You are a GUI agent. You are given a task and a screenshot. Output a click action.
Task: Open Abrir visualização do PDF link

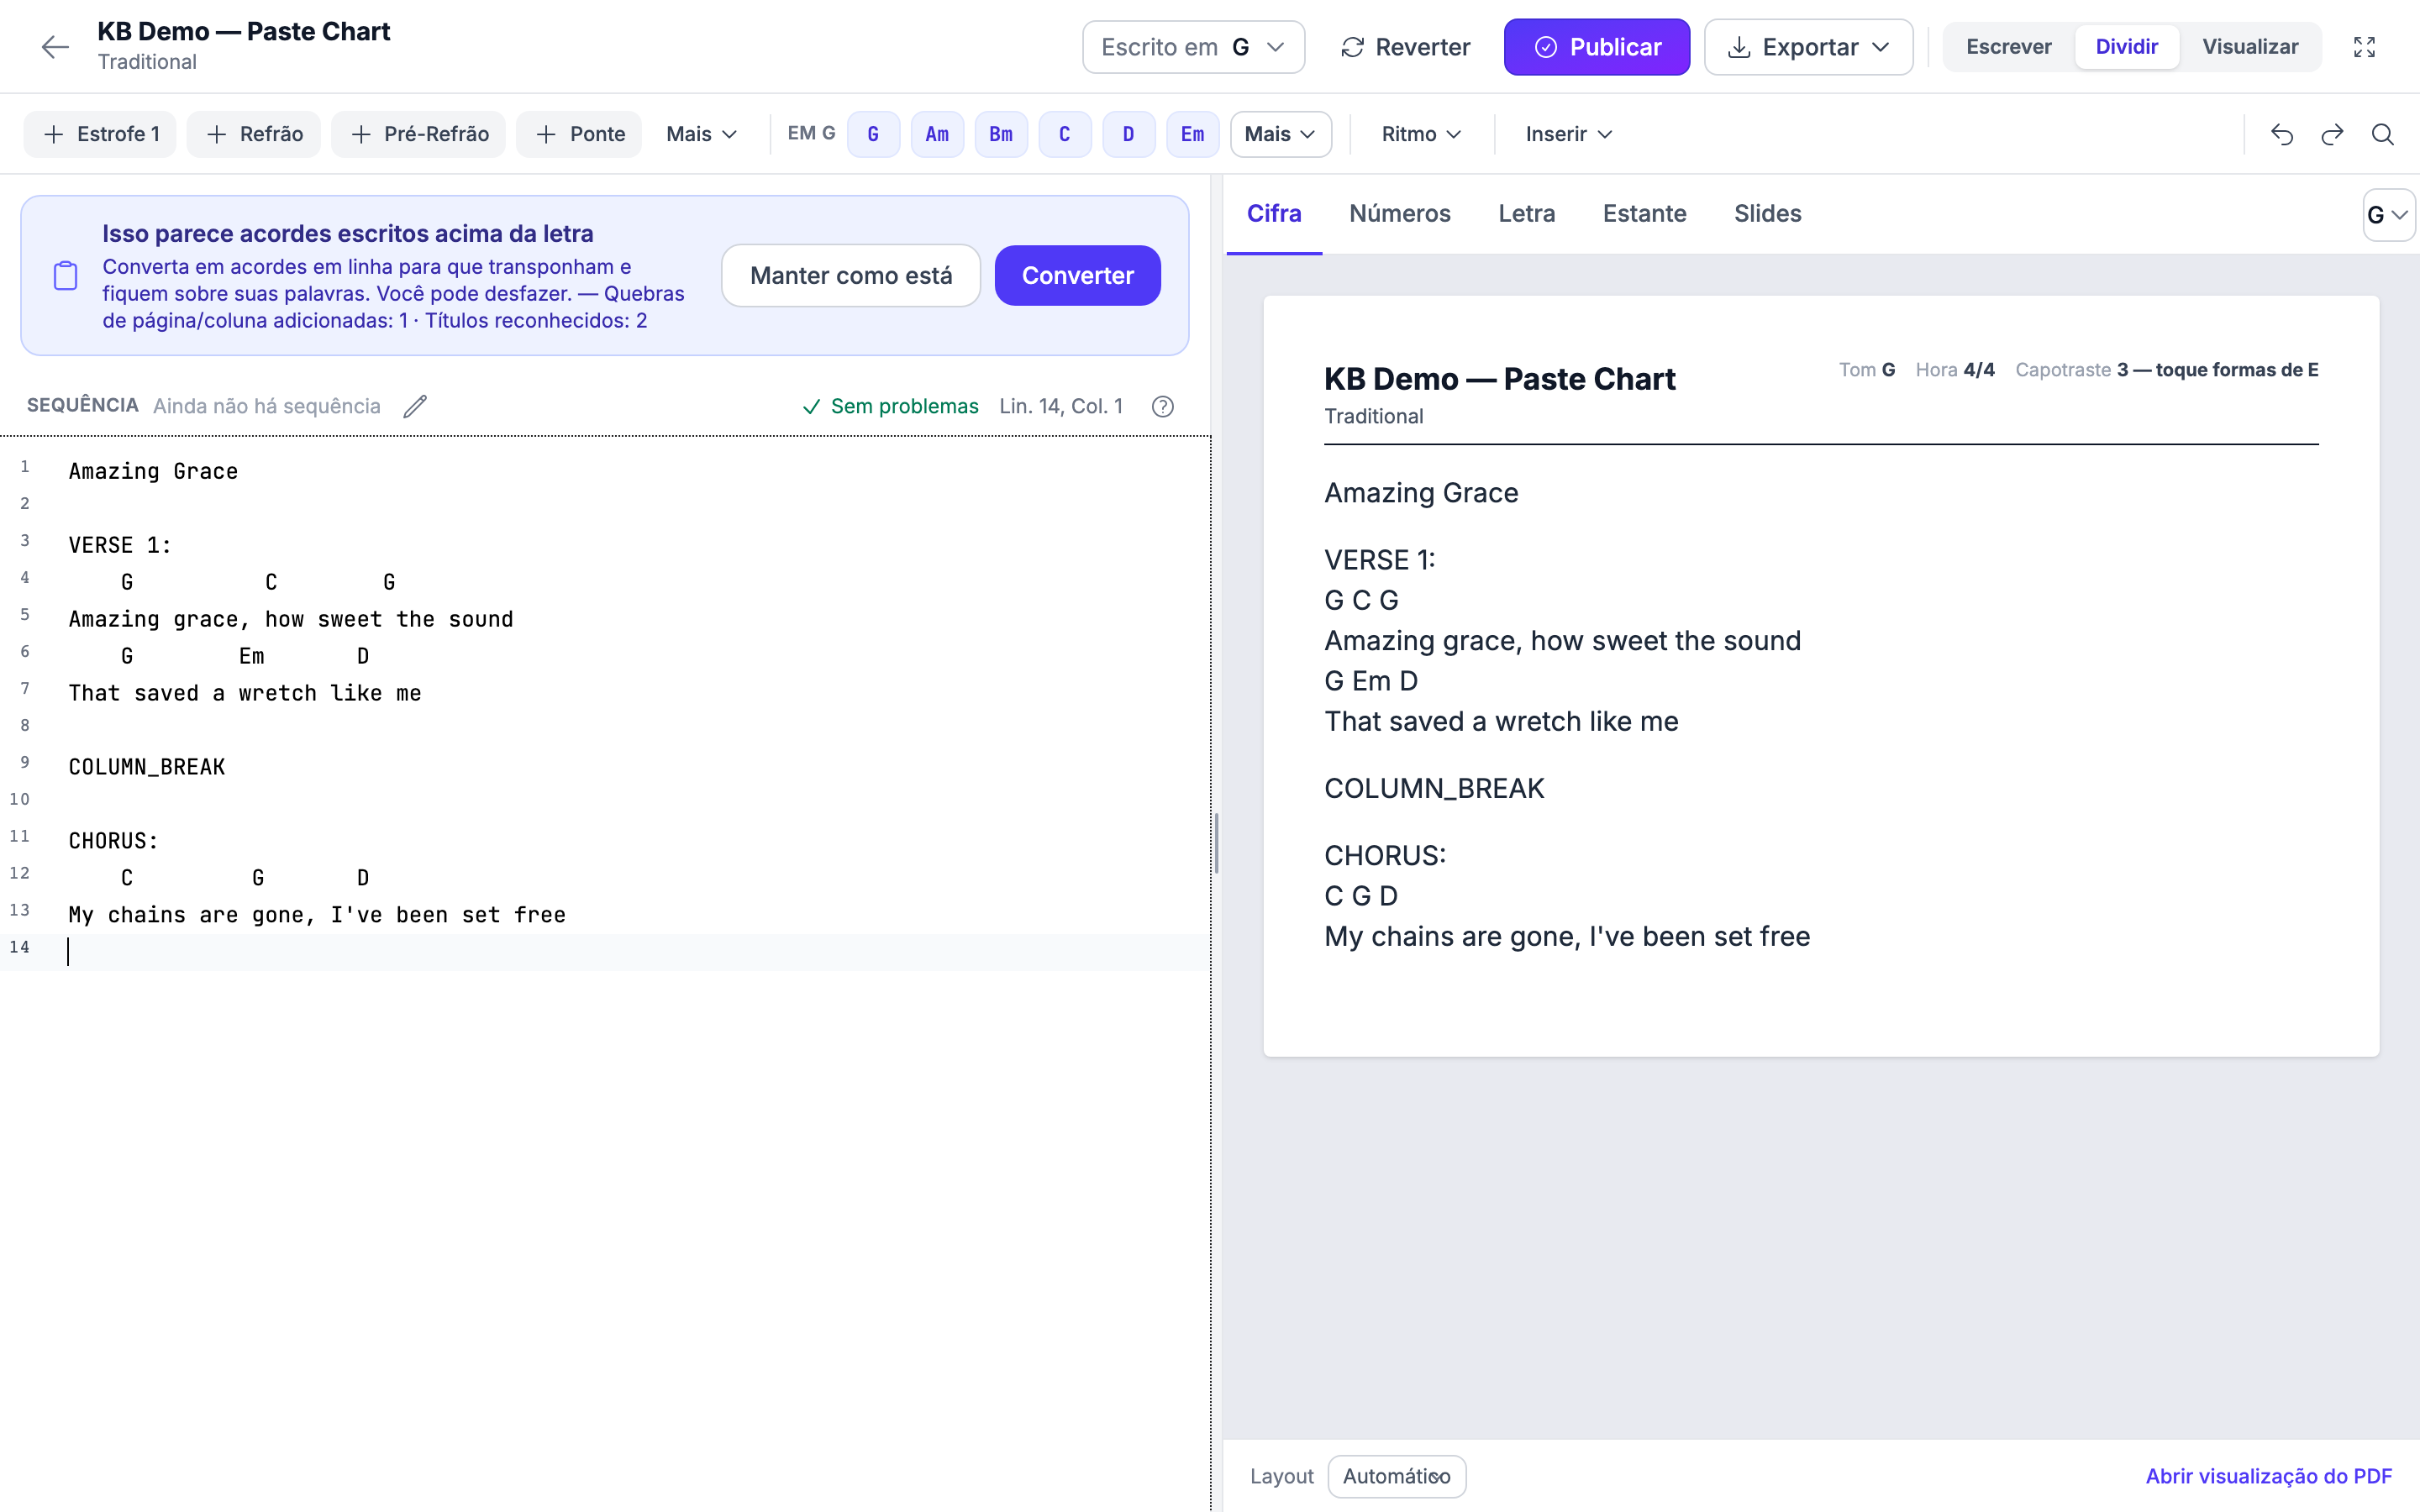point(2268,1476)
